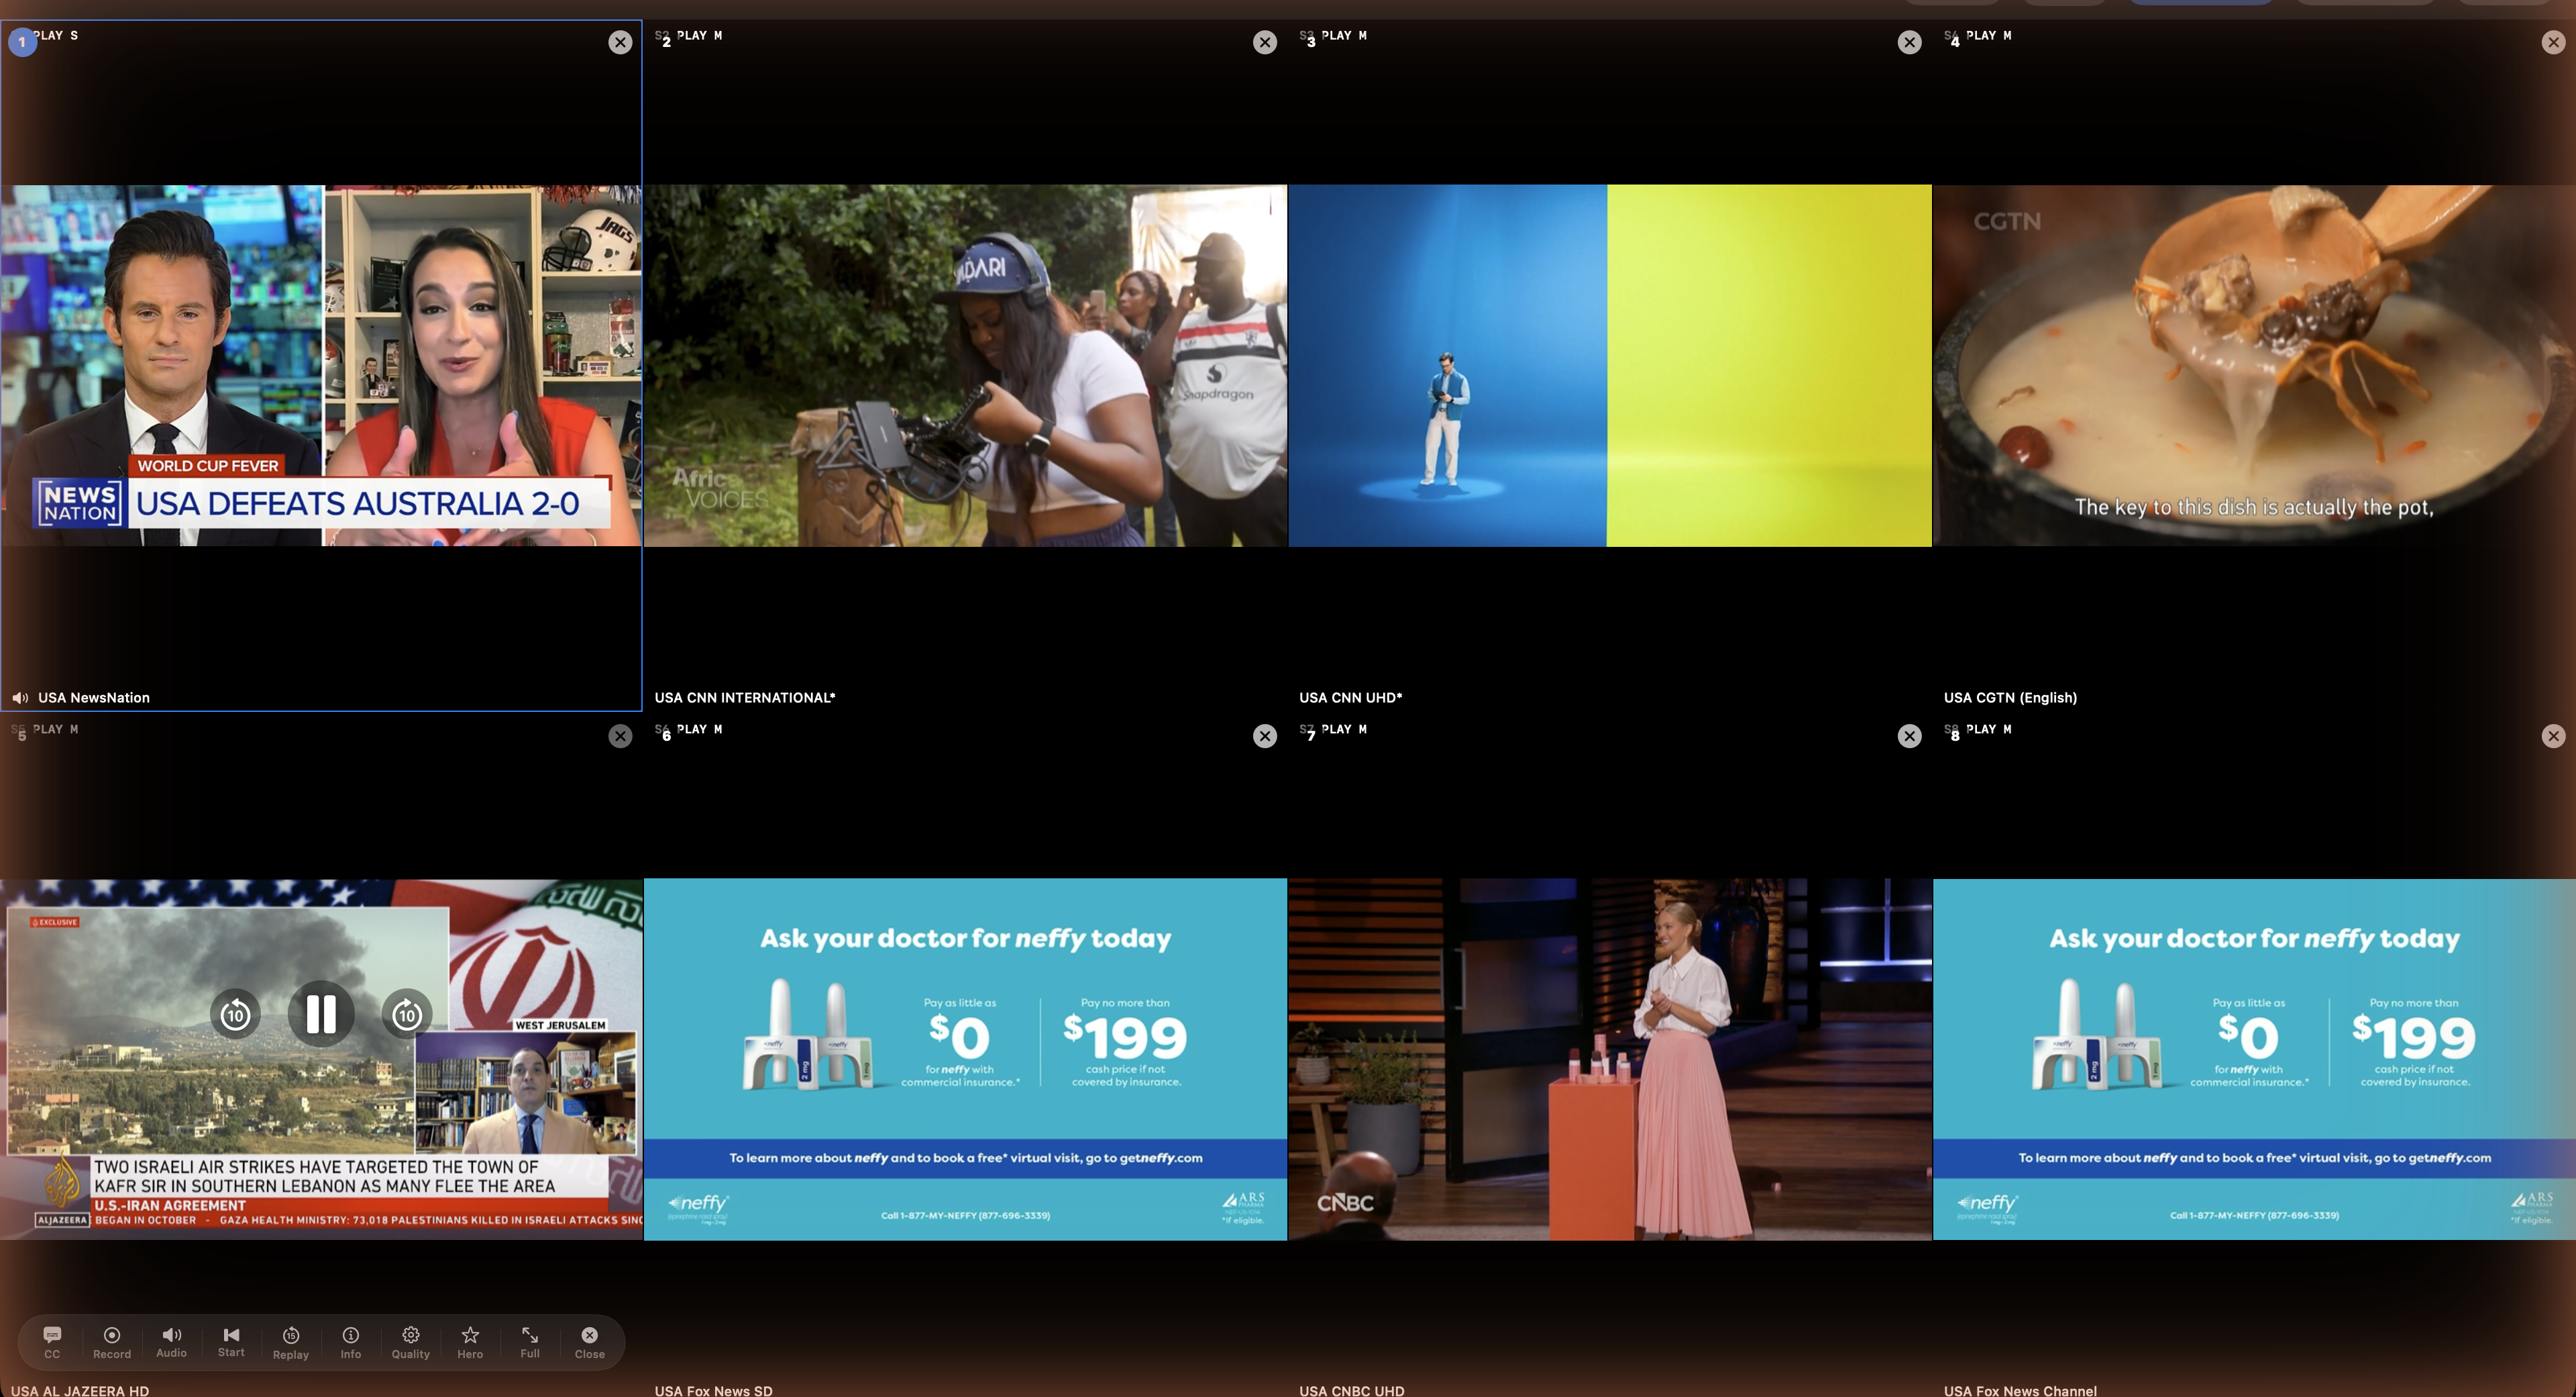Image resolution: width=2576 pixels, height=1397 pixels.
Task: Click the 'USA Fox News SD' channel label
Action: coord(713,1390)
